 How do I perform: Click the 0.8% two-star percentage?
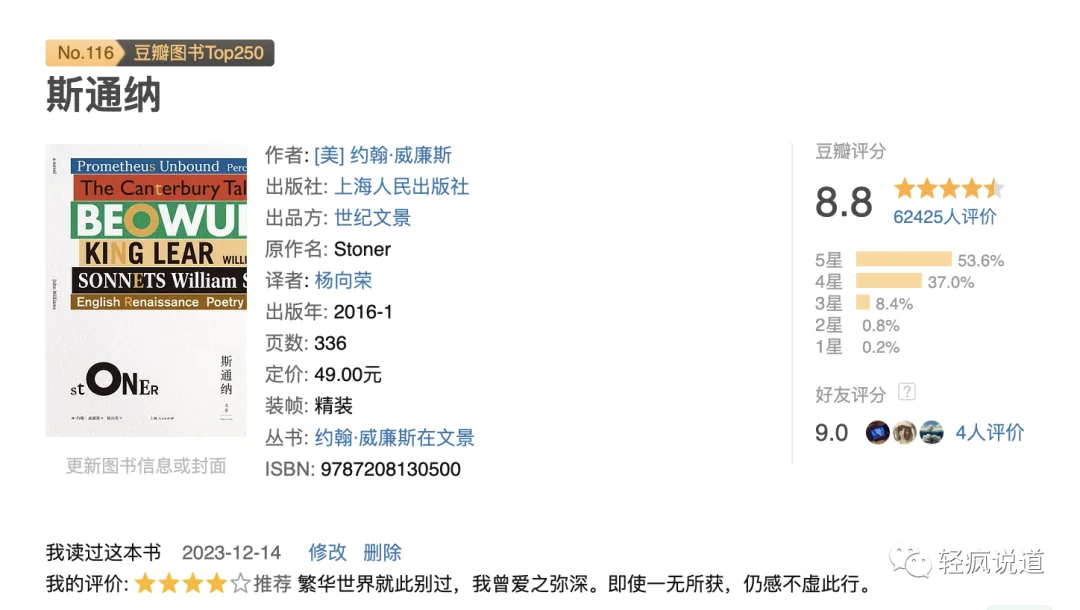[881, 326]
